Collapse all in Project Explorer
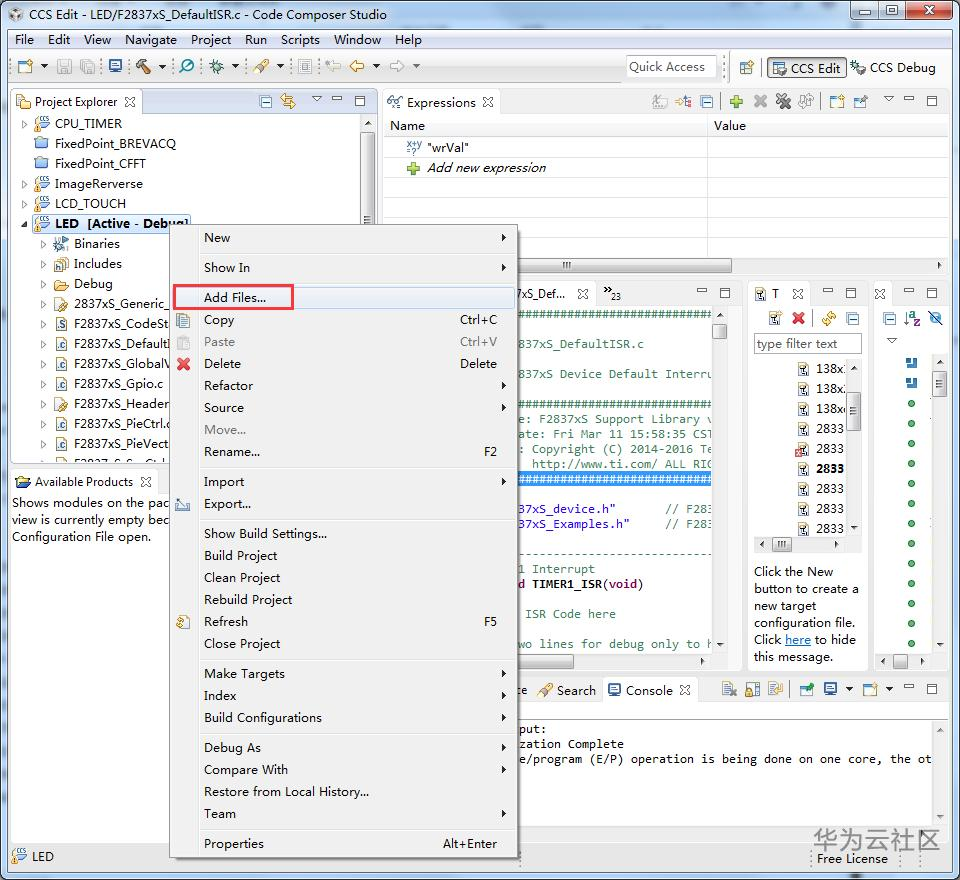Viewport: 960px width, 880px height. 266,102
